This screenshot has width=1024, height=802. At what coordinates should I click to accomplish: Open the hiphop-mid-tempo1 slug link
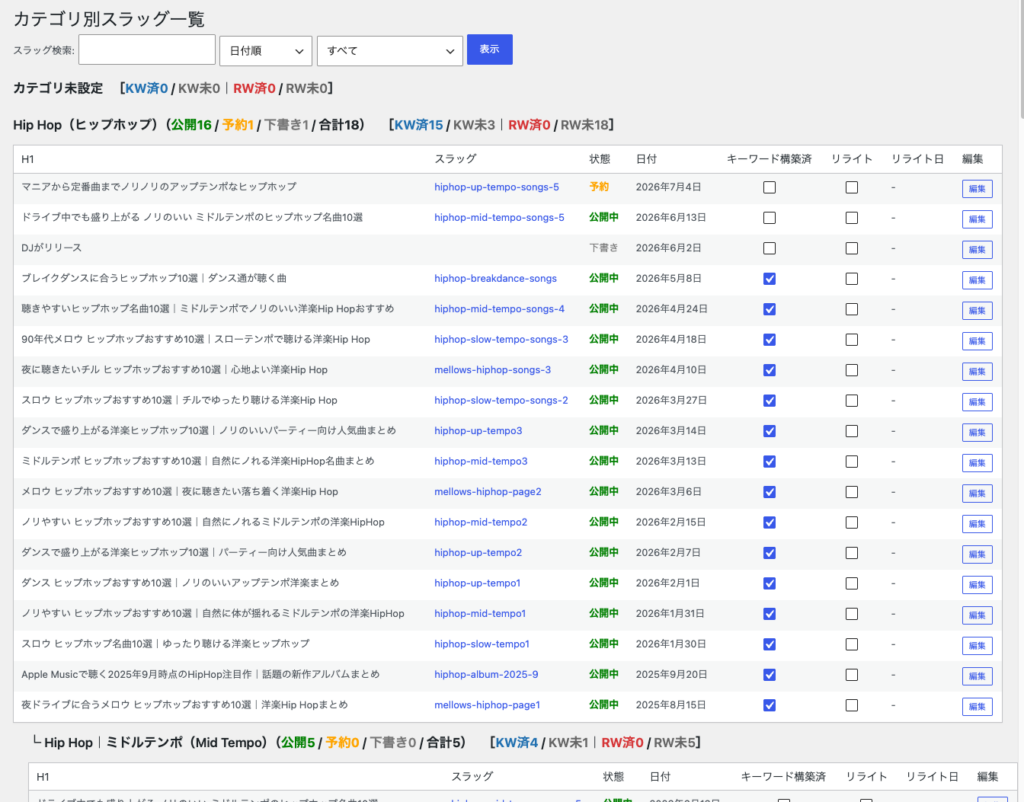(480, 613)
